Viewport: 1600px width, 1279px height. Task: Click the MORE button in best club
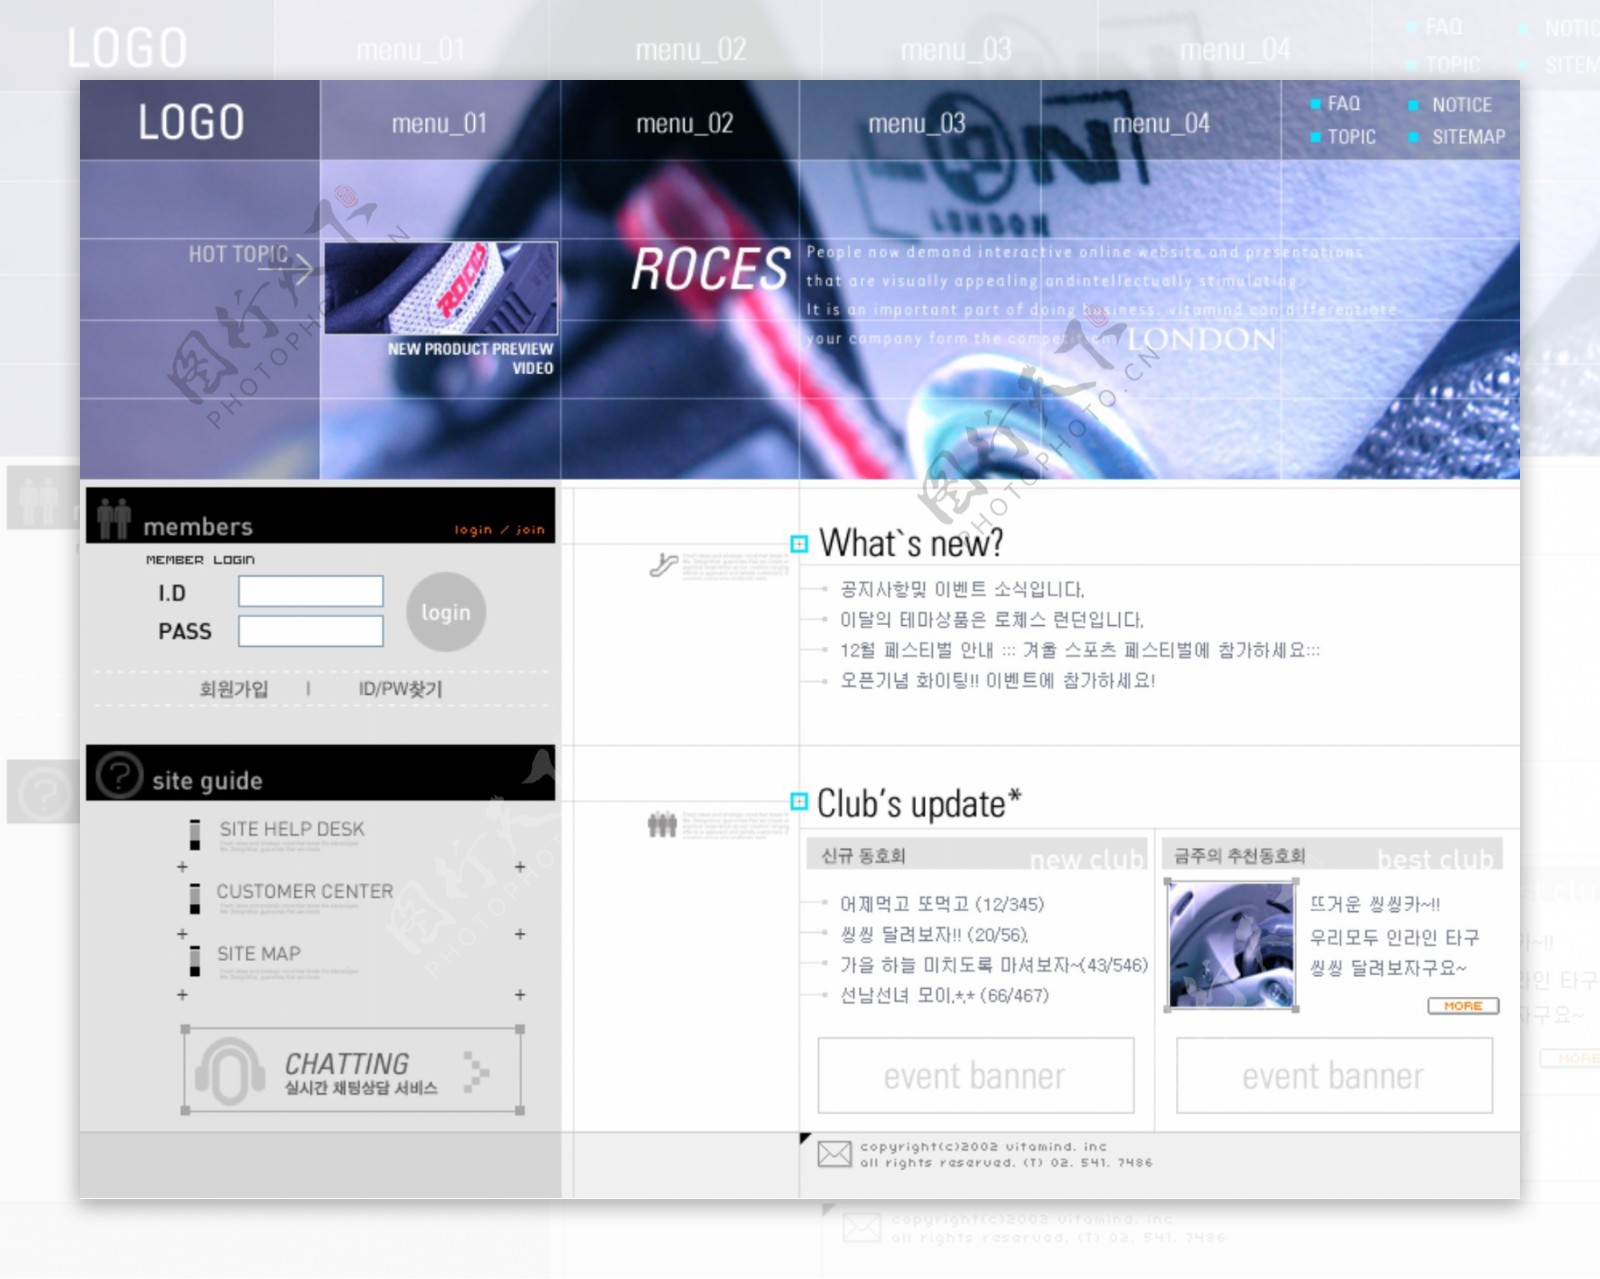pyautogui.click(x=1463, y=1005)
